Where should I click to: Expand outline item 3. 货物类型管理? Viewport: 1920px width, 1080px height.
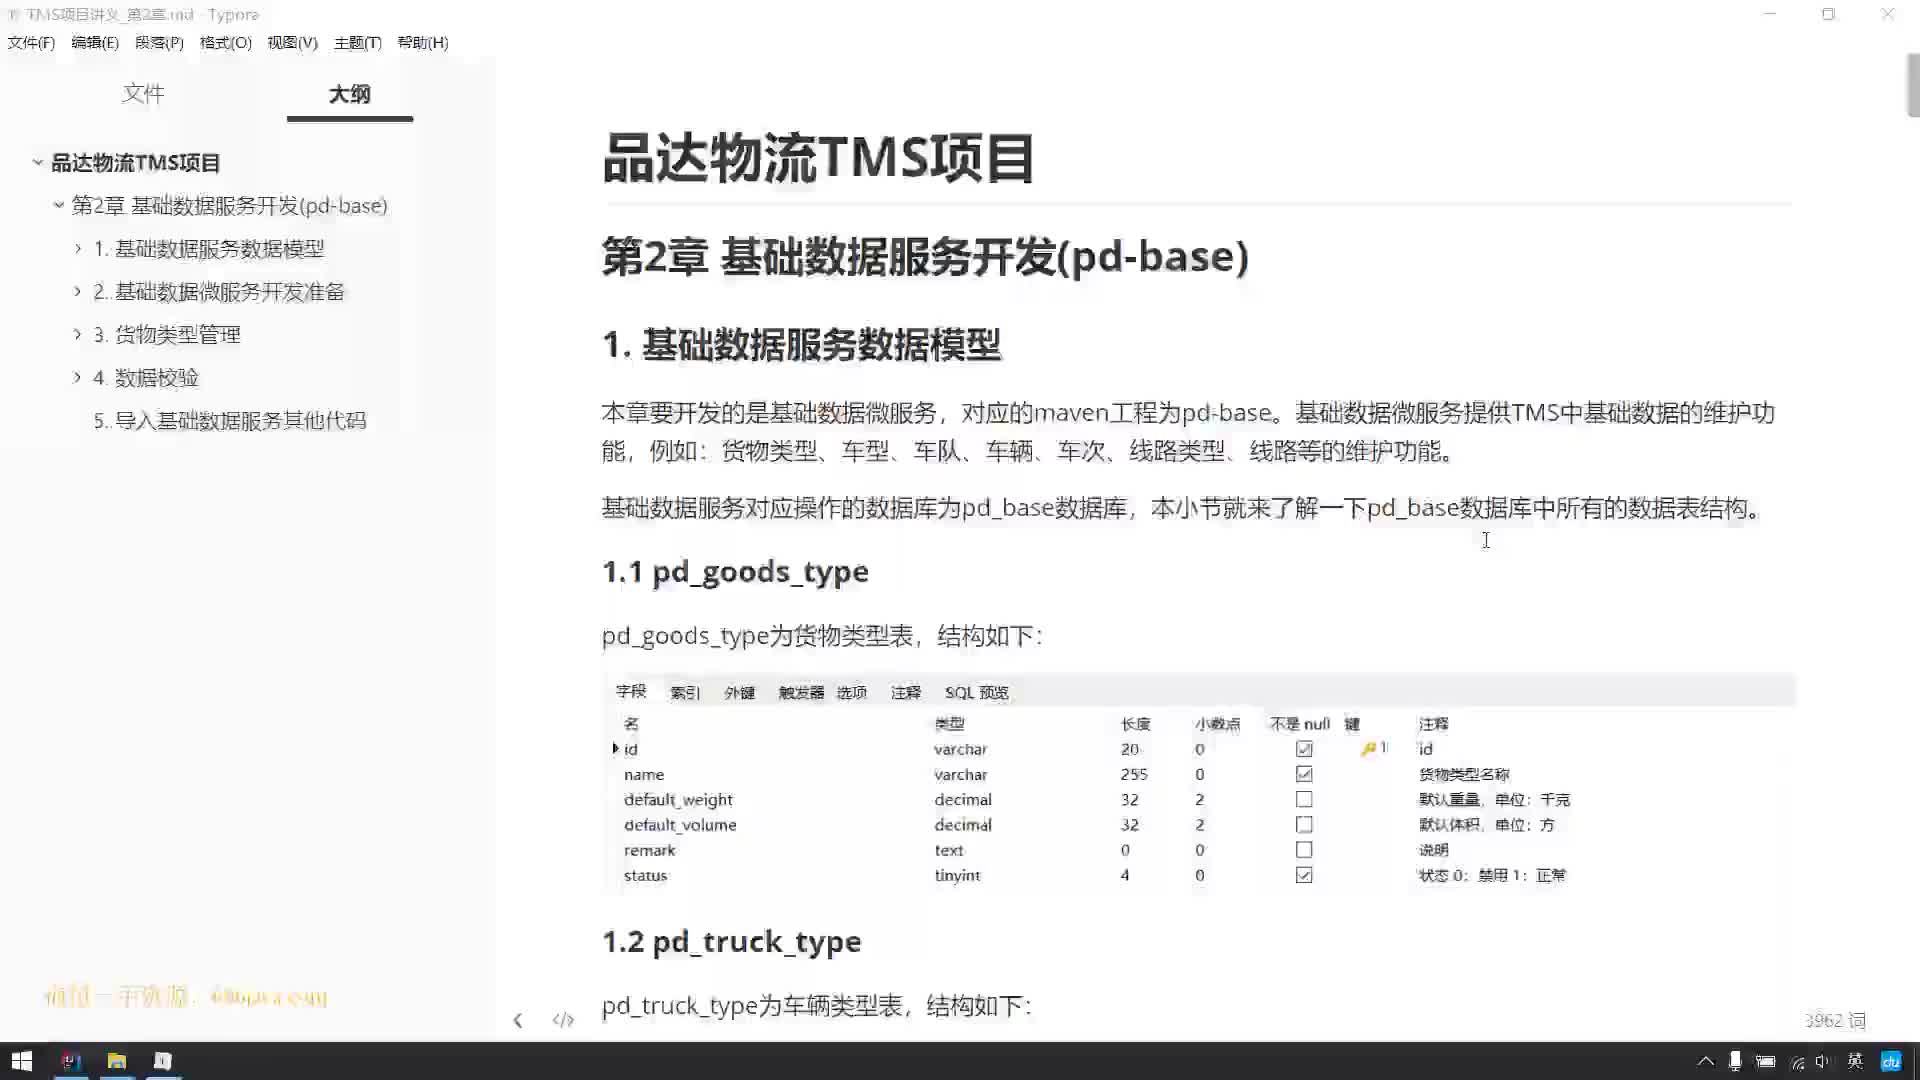click(78, 334)
